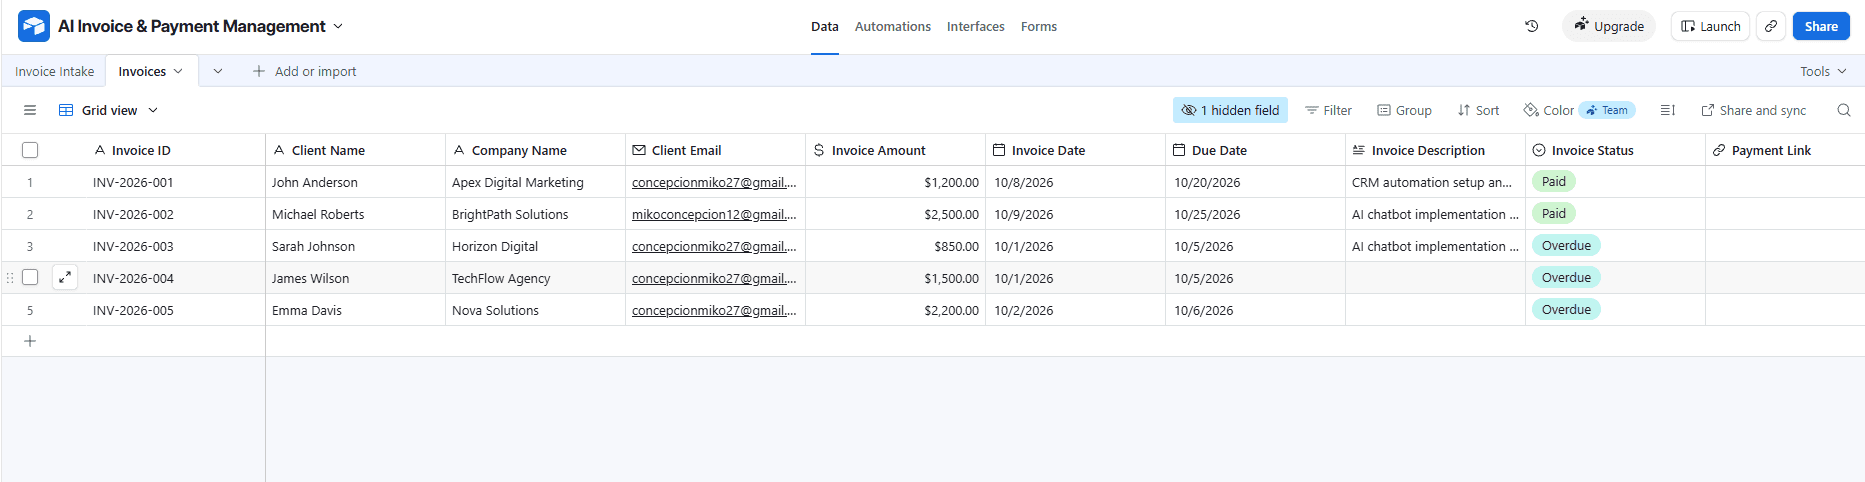Click the Launch button

(1710, 26)
